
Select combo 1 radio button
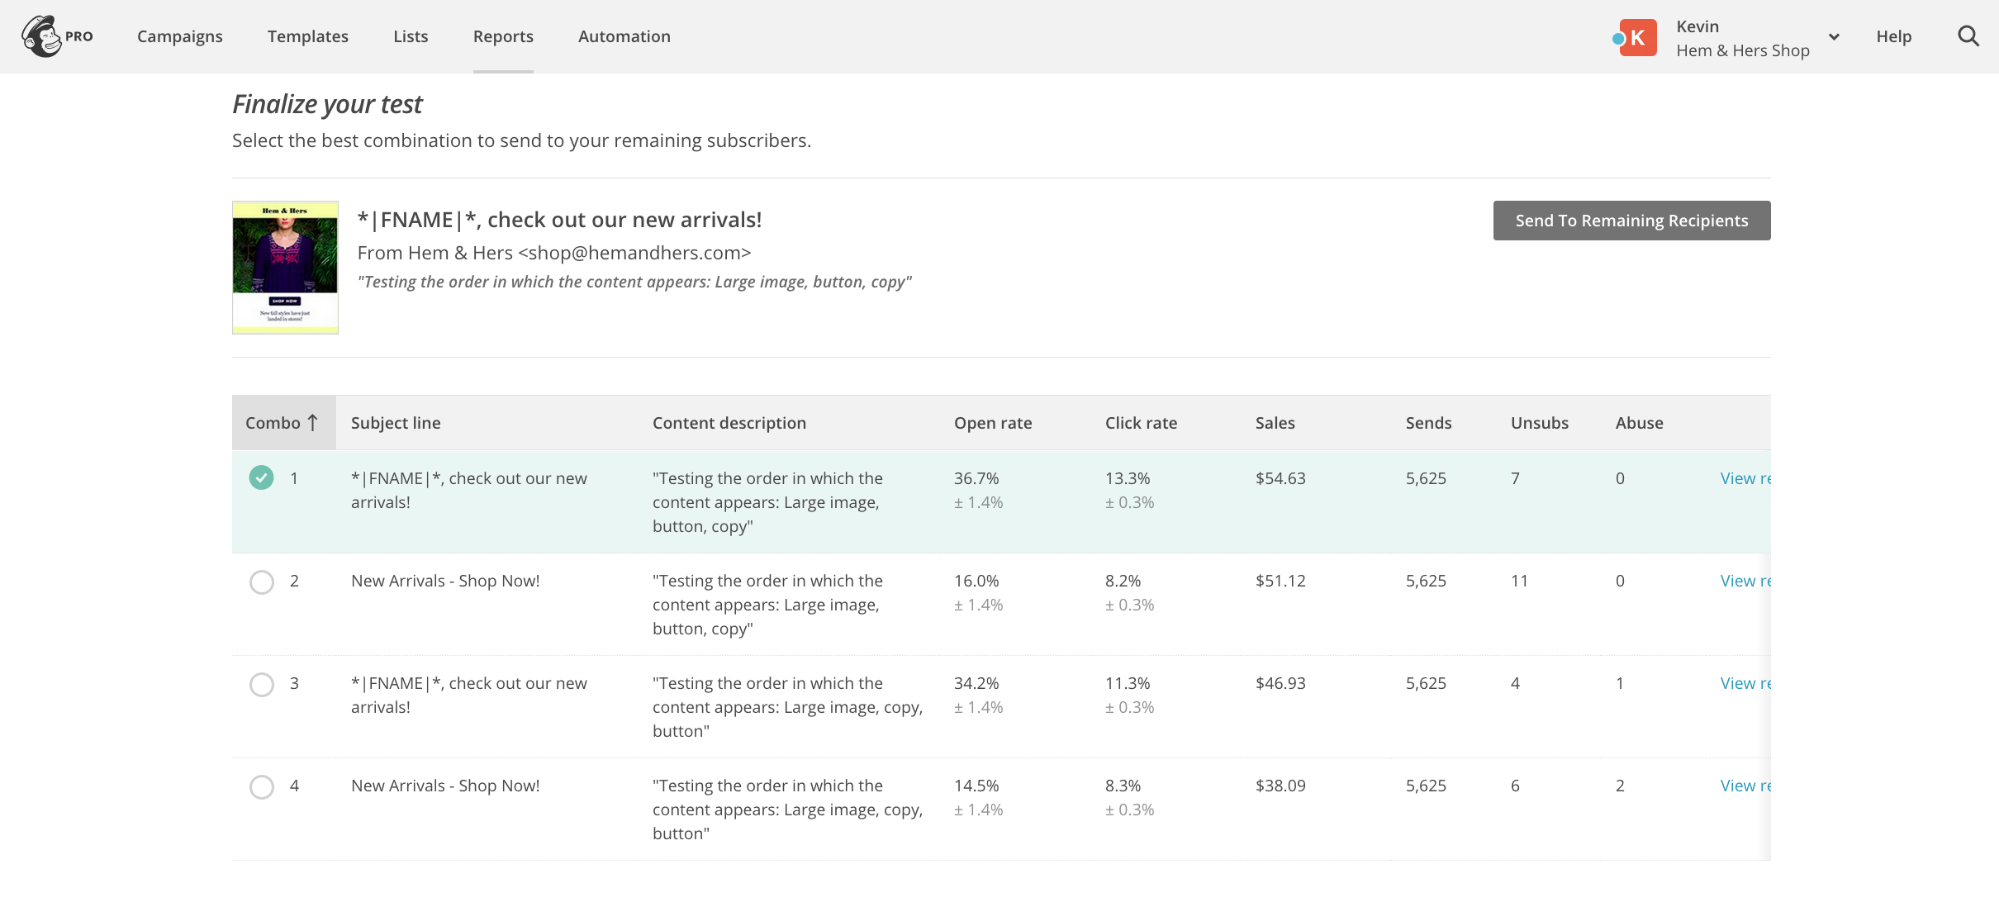pos(261,478)
